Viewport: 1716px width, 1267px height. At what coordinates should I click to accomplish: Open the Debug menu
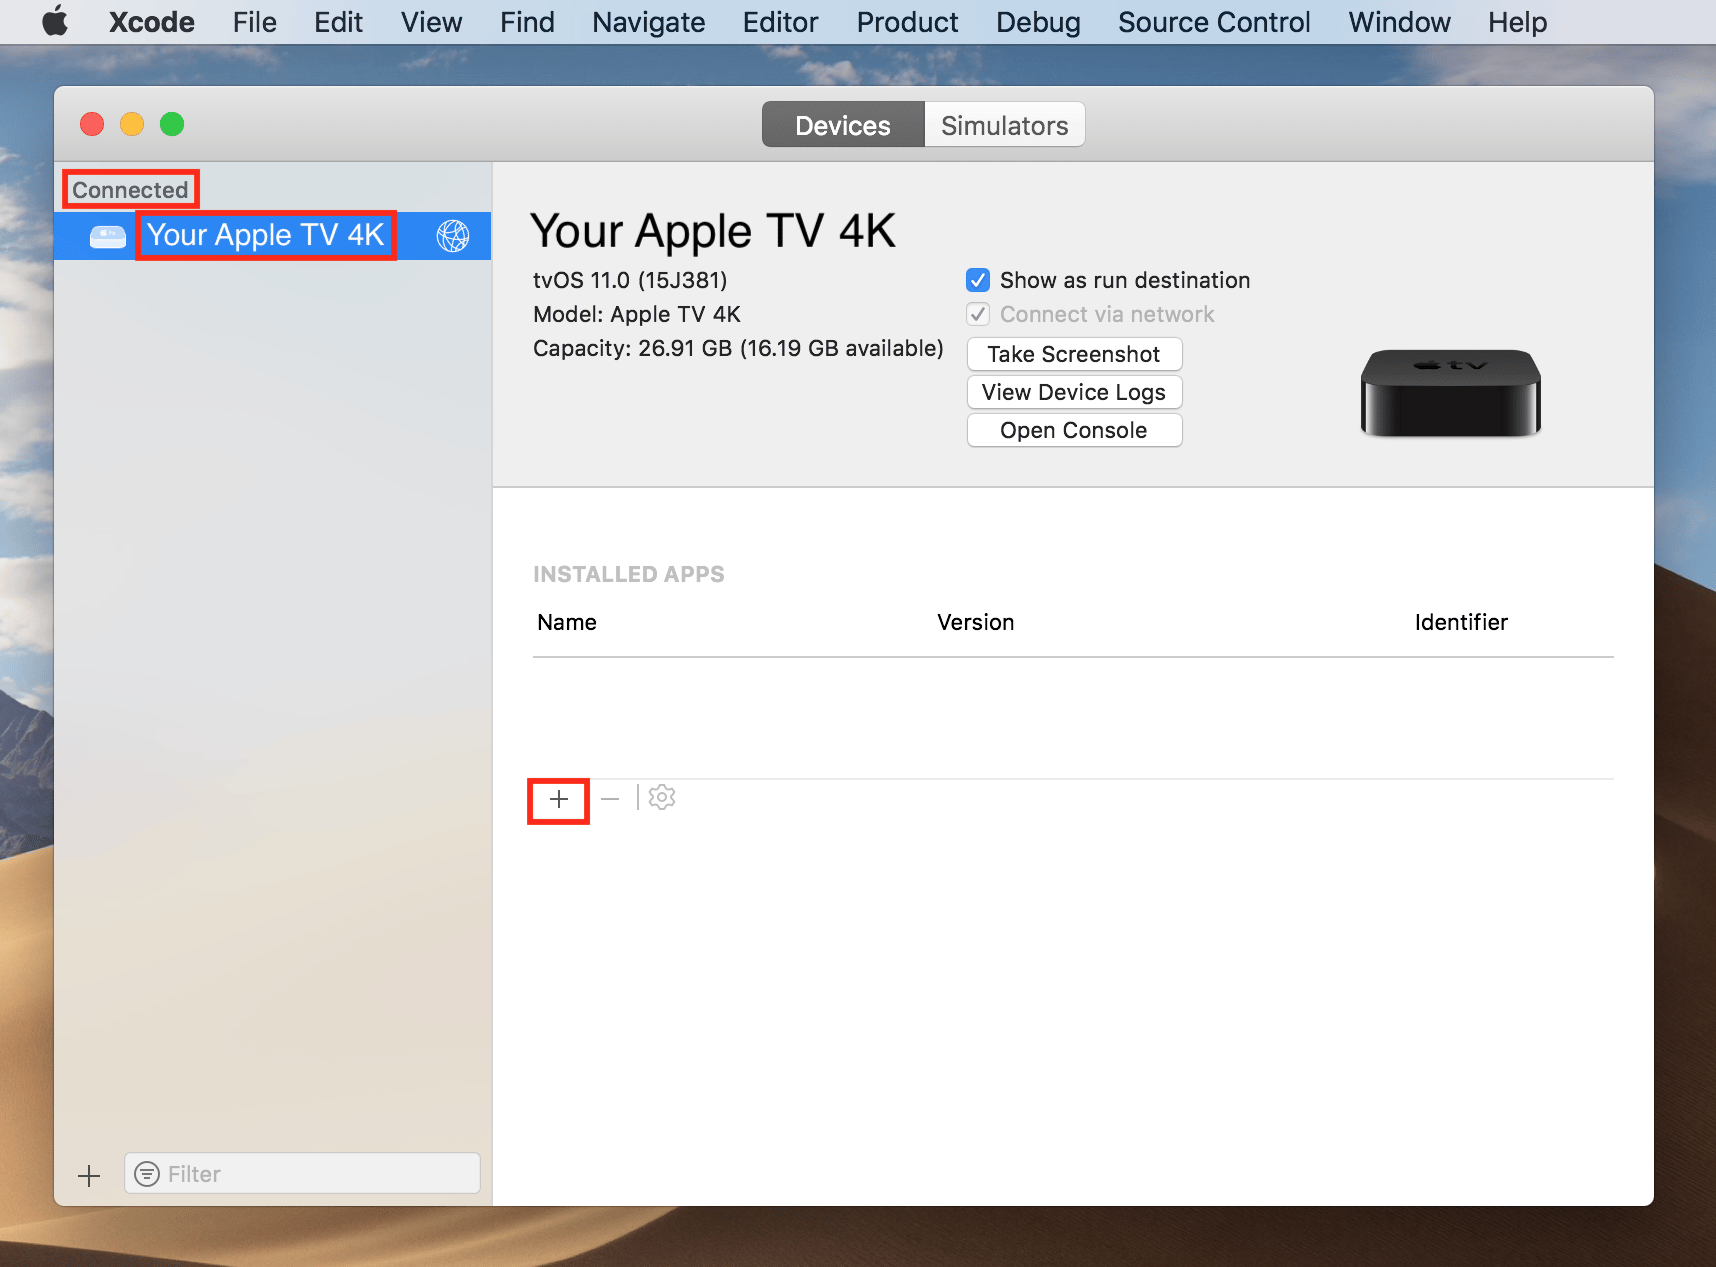(1038, 22)
